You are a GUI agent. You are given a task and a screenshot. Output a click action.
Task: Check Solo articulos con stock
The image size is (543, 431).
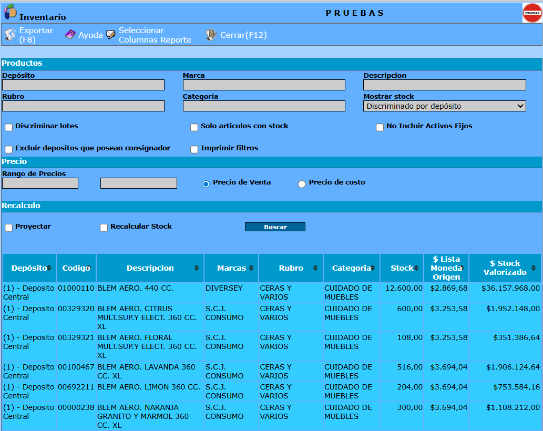[194, 127]
